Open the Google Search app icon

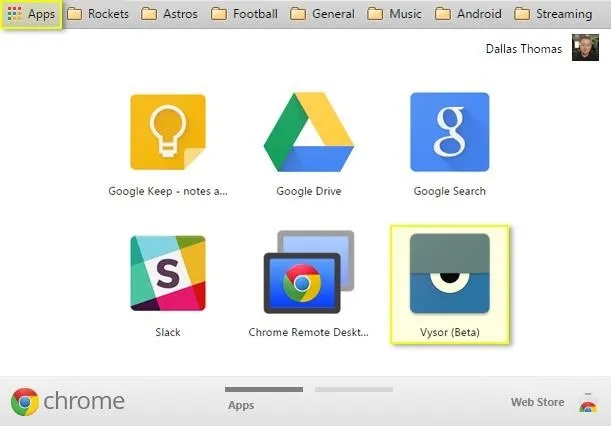450,132
